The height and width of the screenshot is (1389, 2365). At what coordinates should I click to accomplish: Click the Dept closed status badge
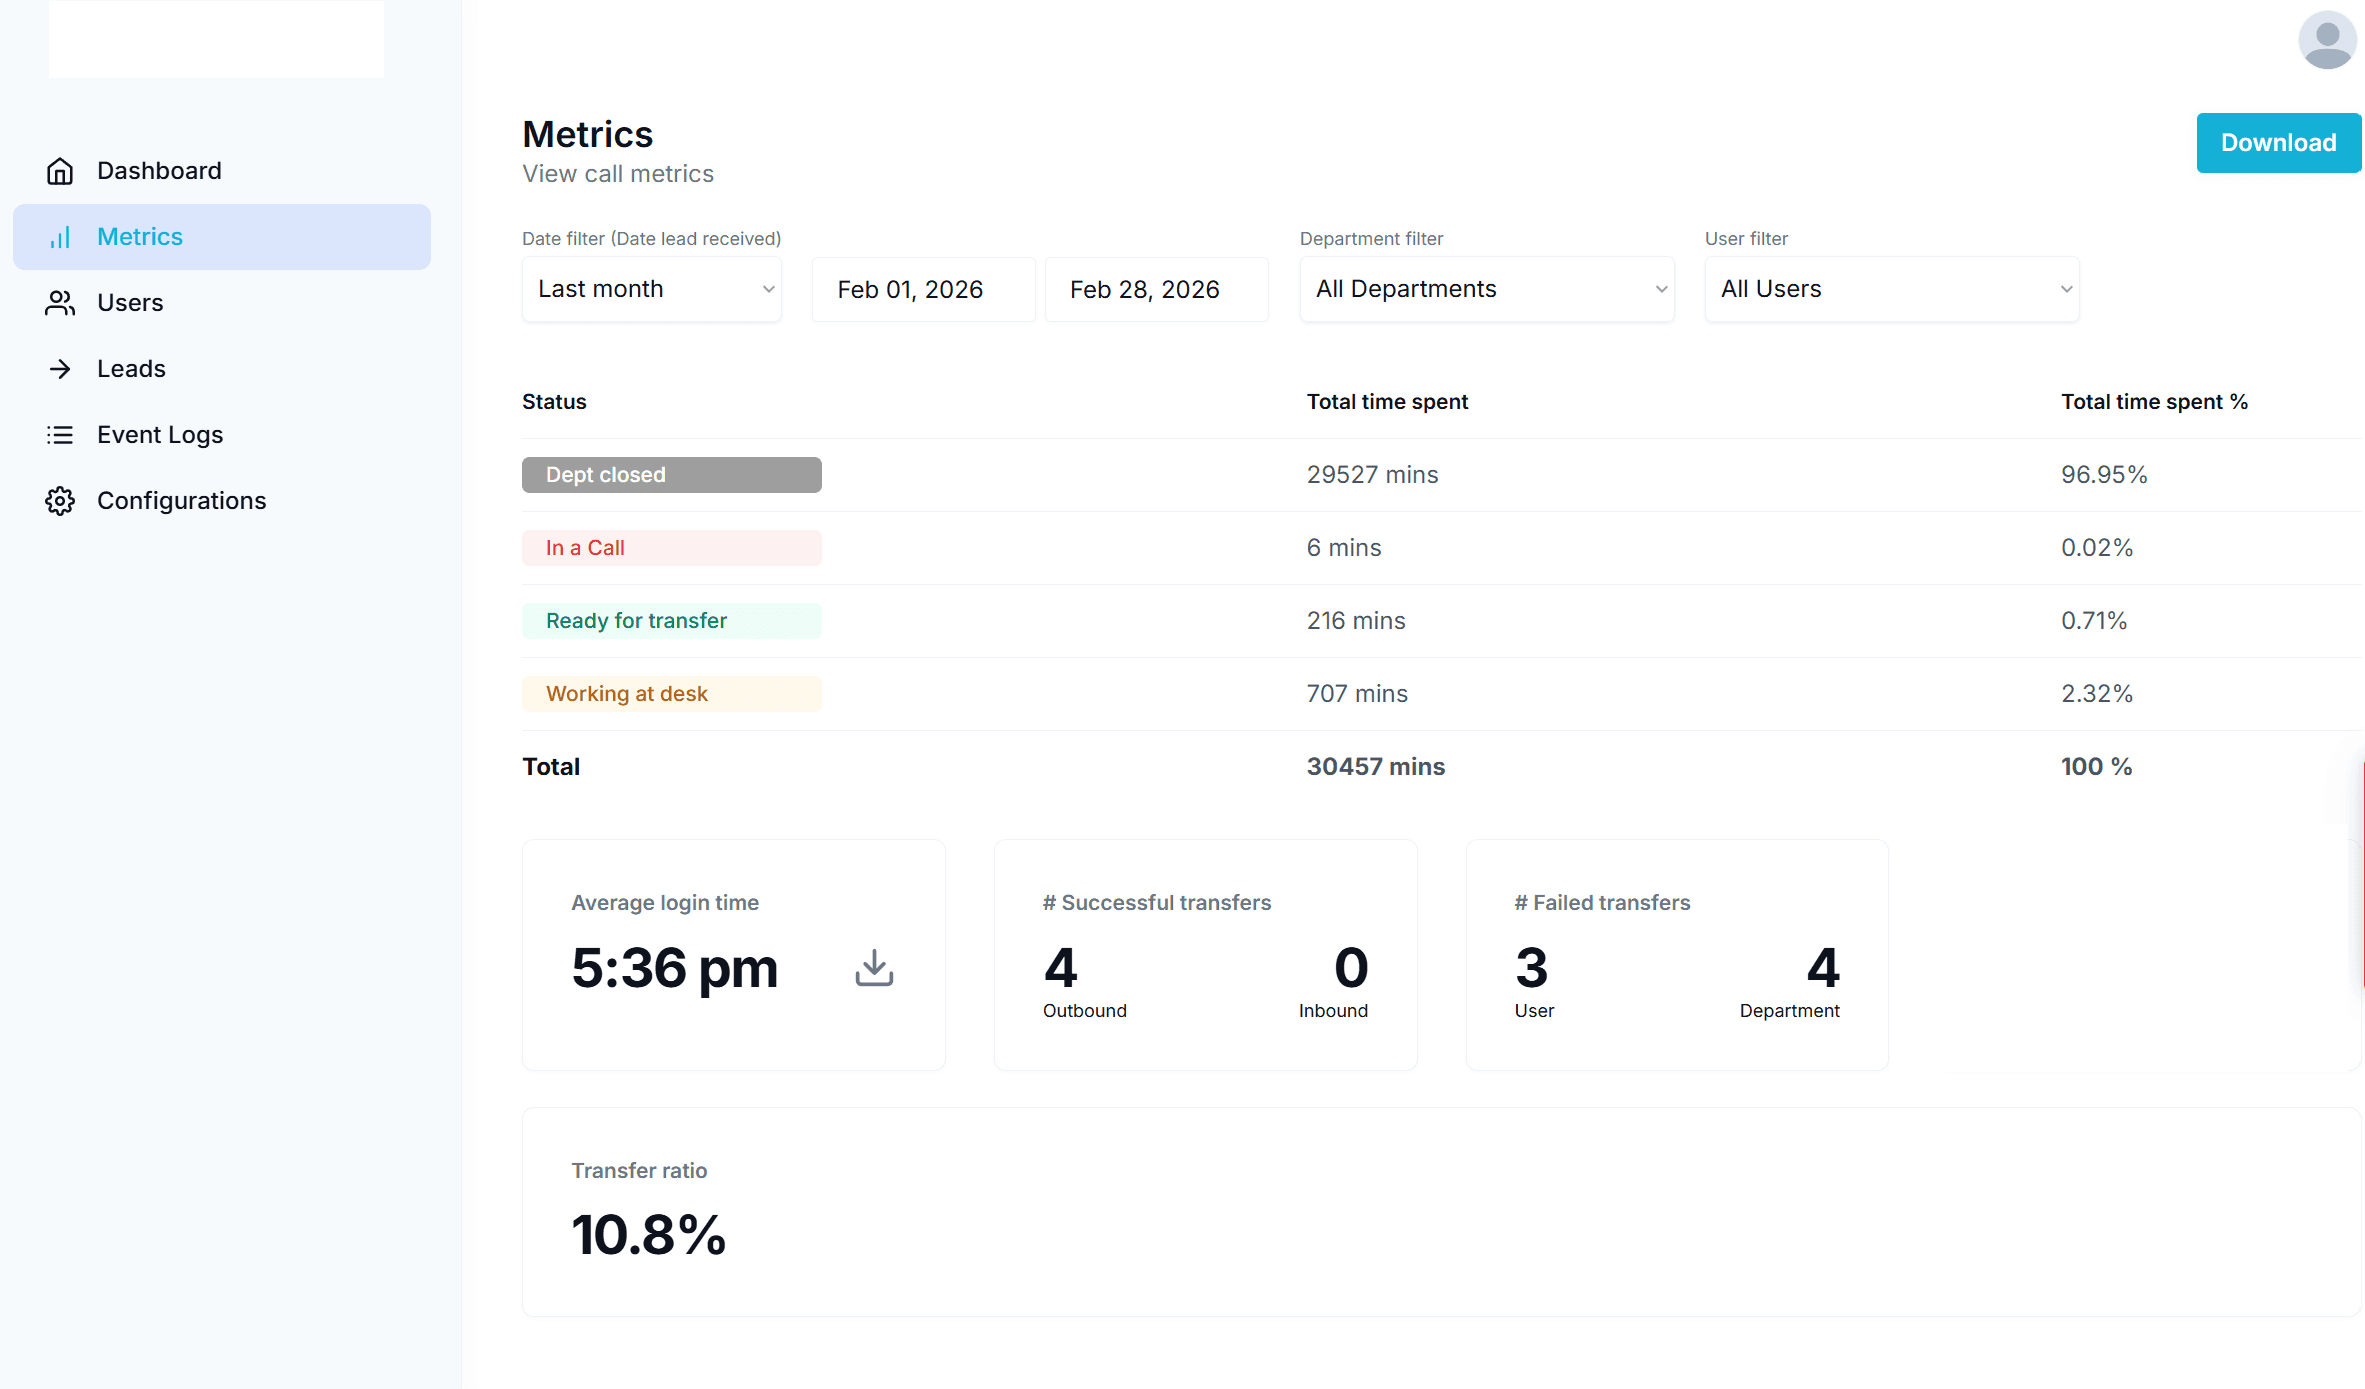(x=671, y=475)
